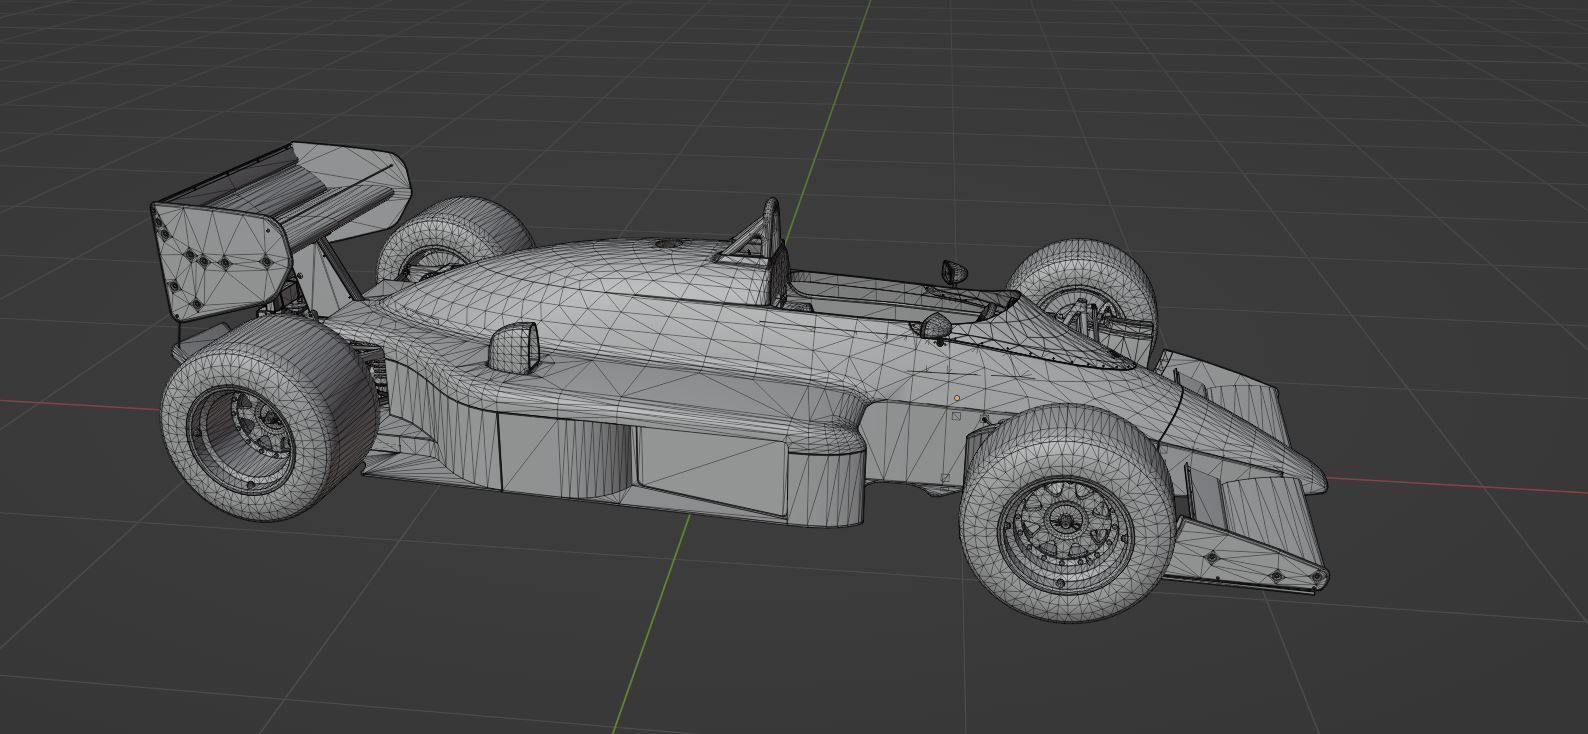1588x734 pixels.
Task: Click the air duct on the sidepod top
Action: click(514, 347)
